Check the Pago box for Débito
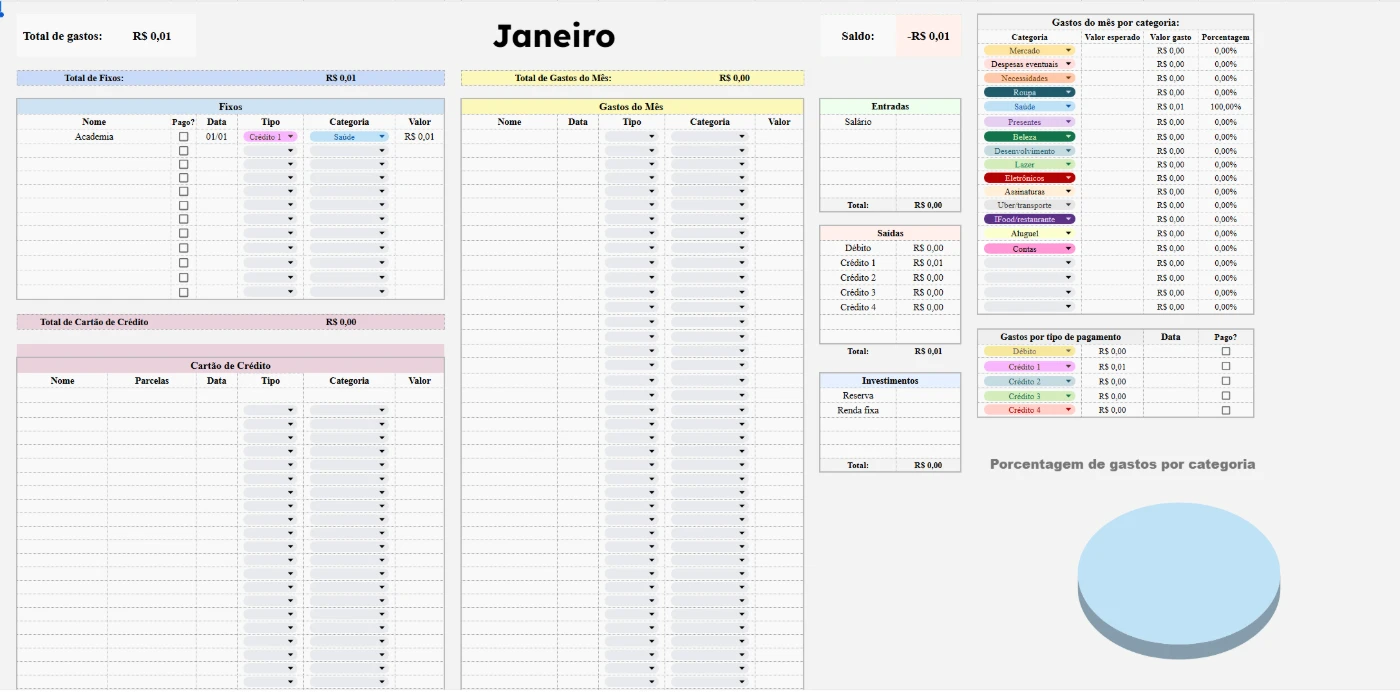1400x696 pixels. pos(1226,352)
